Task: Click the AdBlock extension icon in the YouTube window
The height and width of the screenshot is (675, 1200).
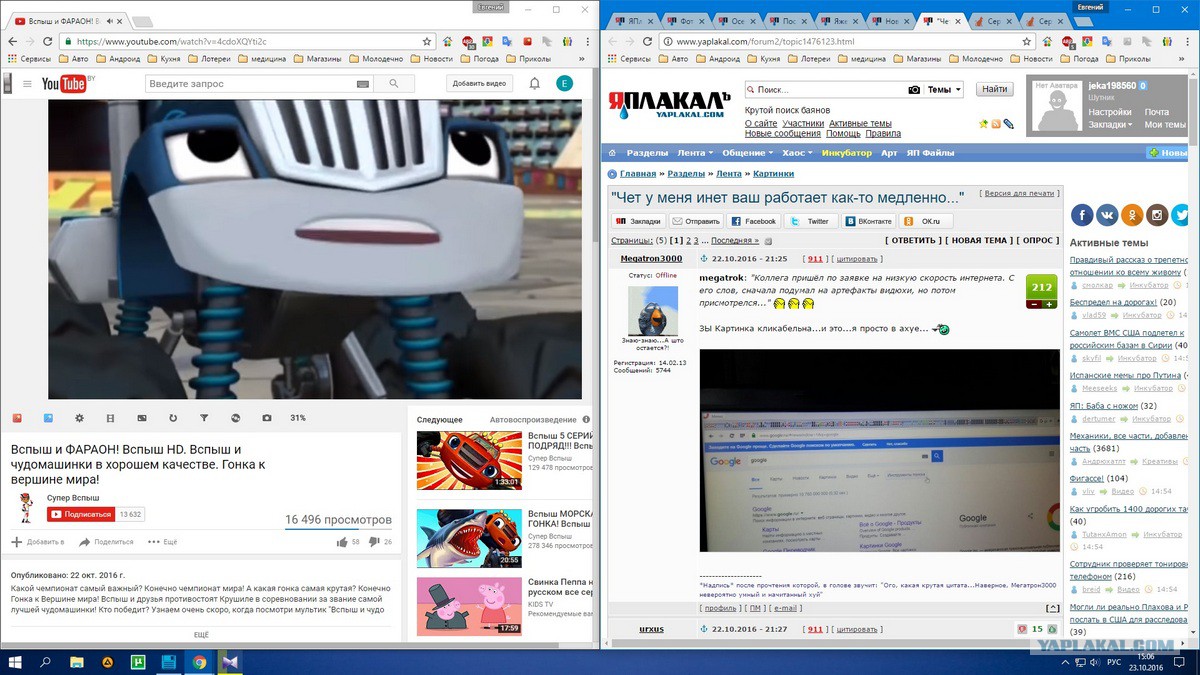Action: pyautogui.click(x=467, y=41)
